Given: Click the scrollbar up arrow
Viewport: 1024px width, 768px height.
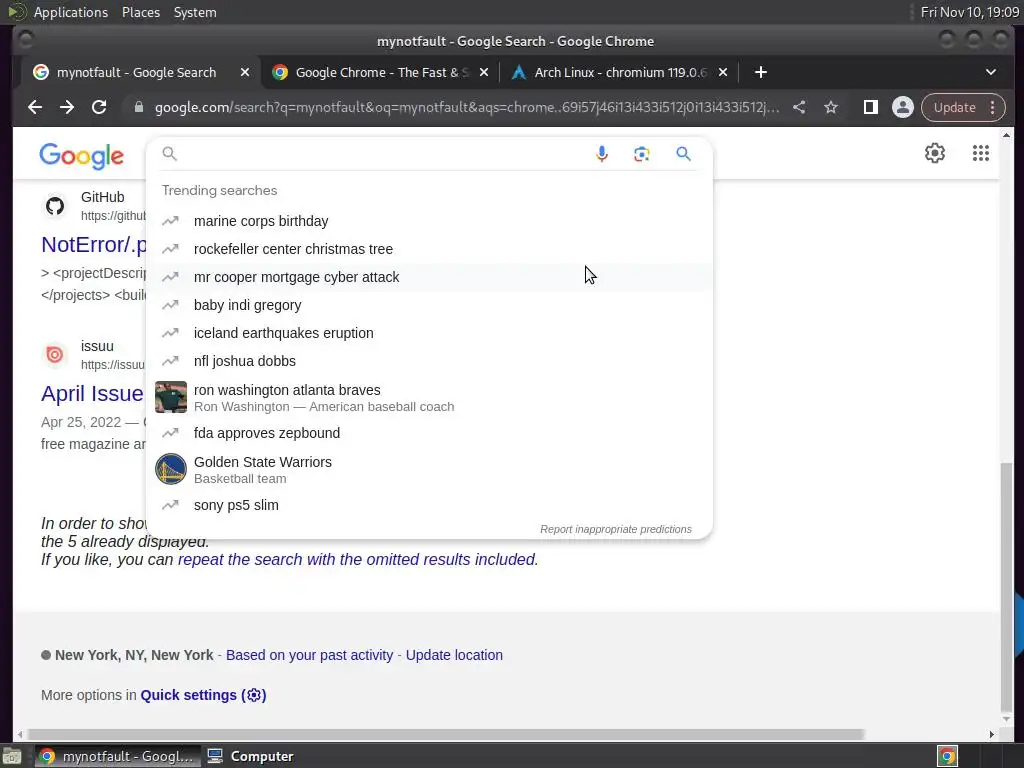Looking at the screenshot, I should [1006, 135].
